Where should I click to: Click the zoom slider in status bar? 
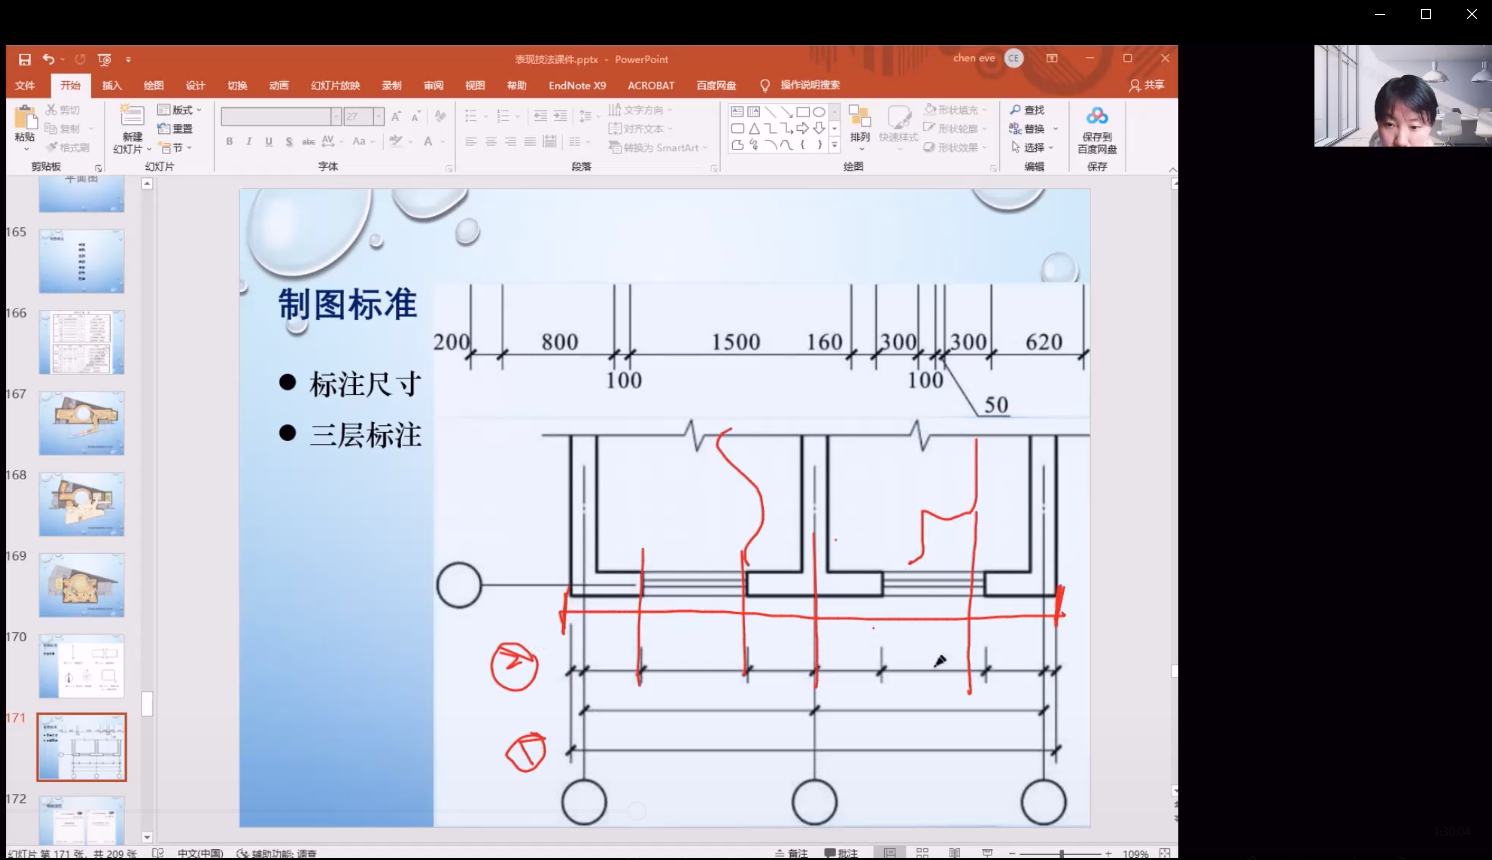pos(1061,853)
